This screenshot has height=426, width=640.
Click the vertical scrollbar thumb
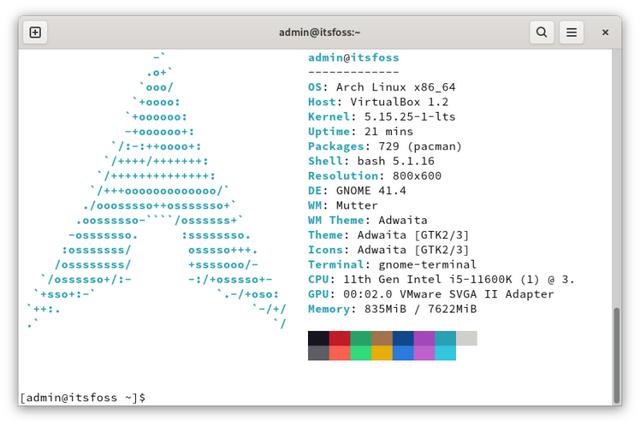tap(616, 356)
